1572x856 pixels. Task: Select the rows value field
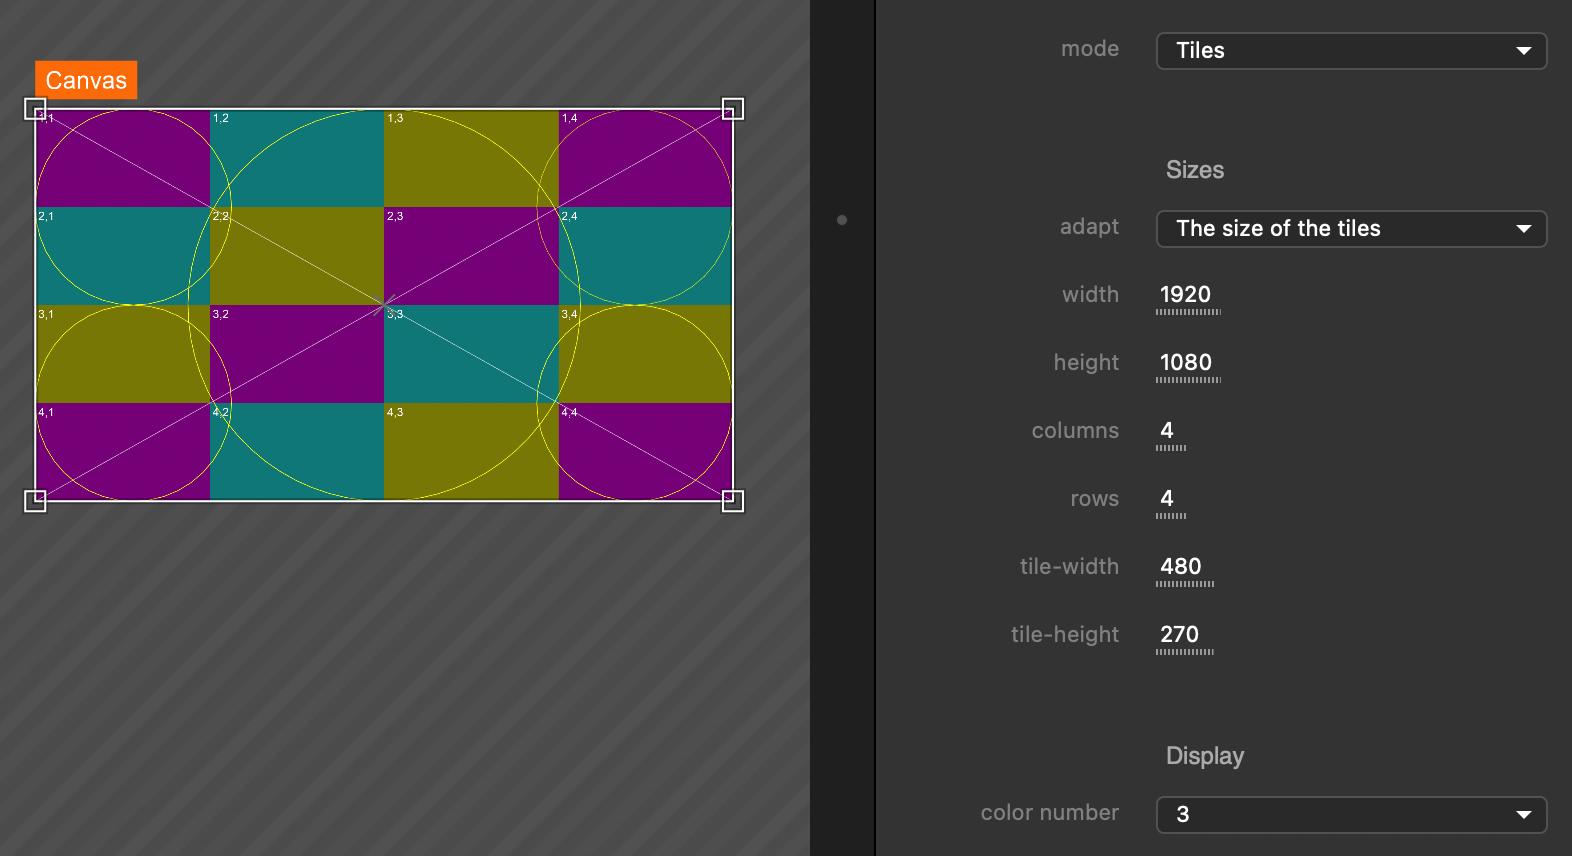click(x=1168, y=499)
